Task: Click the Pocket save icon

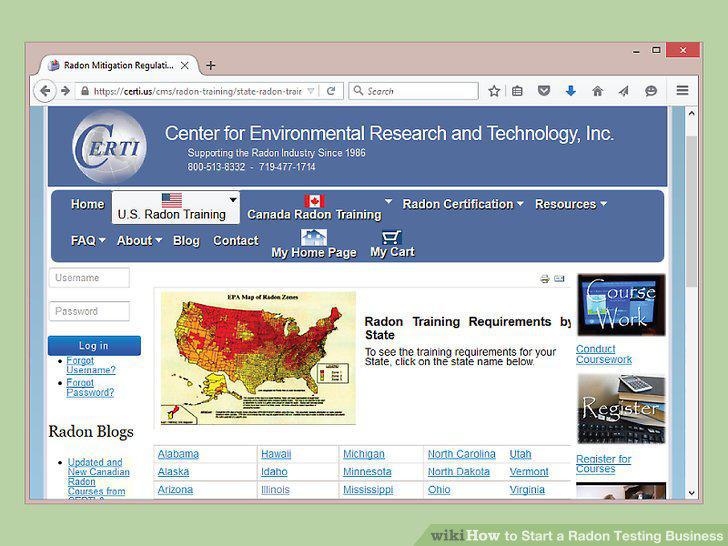Action: [544, 91]
